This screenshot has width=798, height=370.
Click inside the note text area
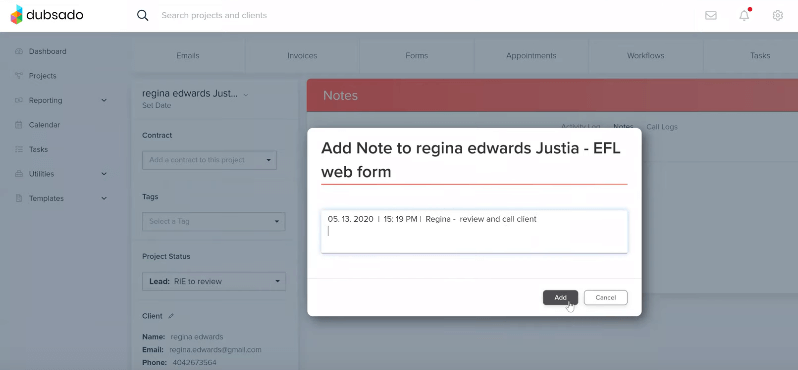click(x=474, y=232)
